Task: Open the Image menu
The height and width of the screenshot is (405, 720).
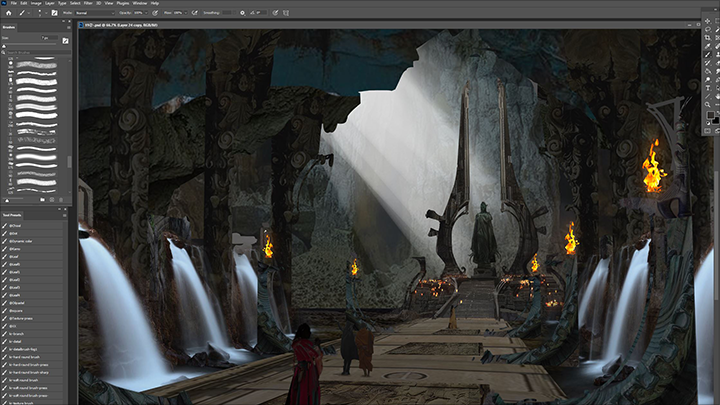Action: tap(36, 3)
